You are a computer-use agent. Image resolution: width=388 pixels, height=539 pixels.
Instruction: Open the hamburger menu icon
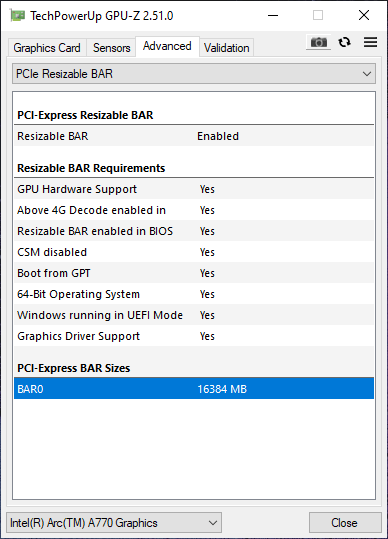coord(370,42)
